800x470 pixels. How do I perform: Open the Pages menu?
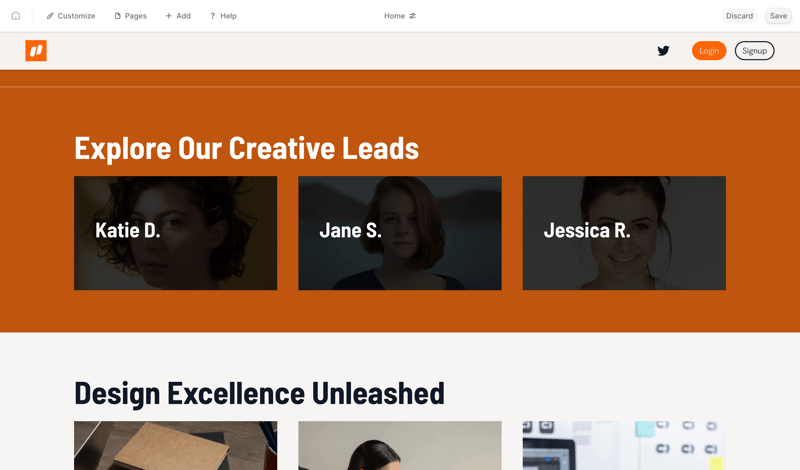(x=131, y=16)
